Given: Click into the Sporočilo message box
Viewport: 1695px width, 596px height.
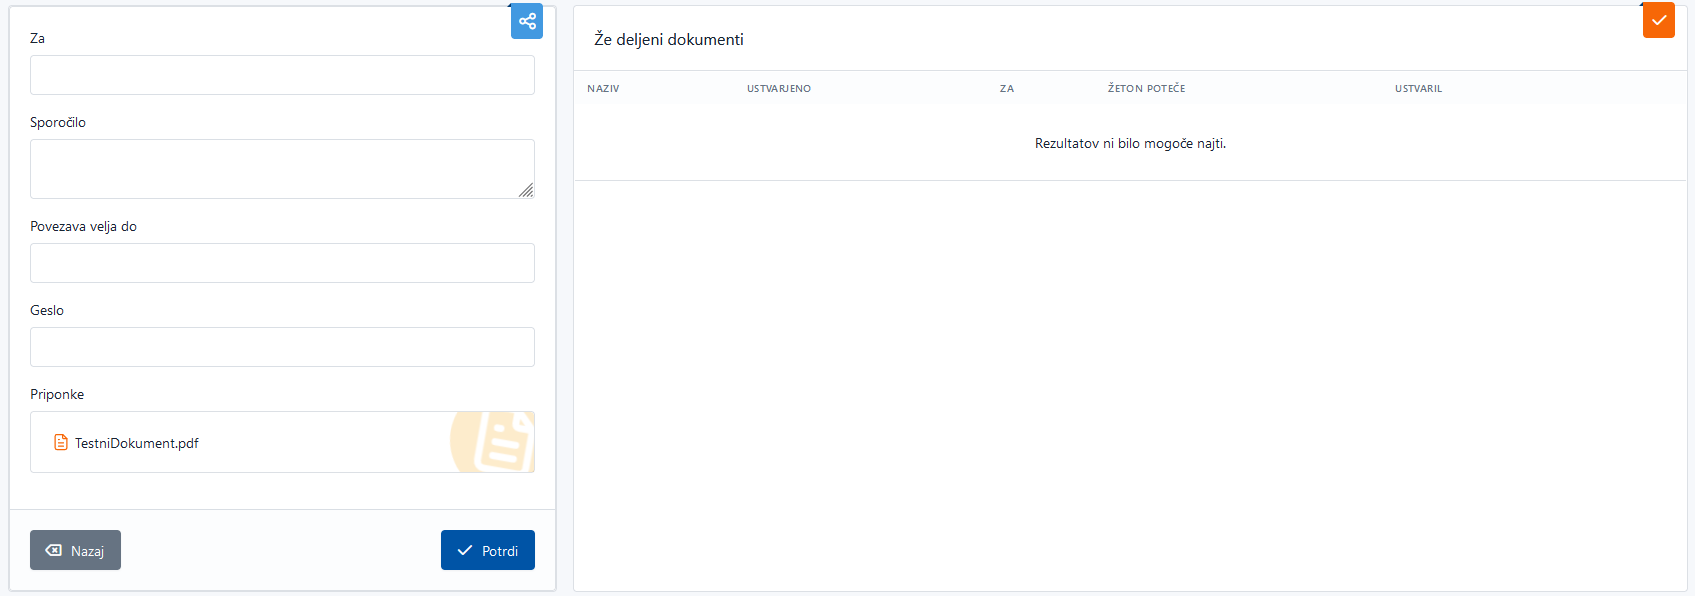Looking at the screenshot, I should pyautogui.click(x=282, y=168).
